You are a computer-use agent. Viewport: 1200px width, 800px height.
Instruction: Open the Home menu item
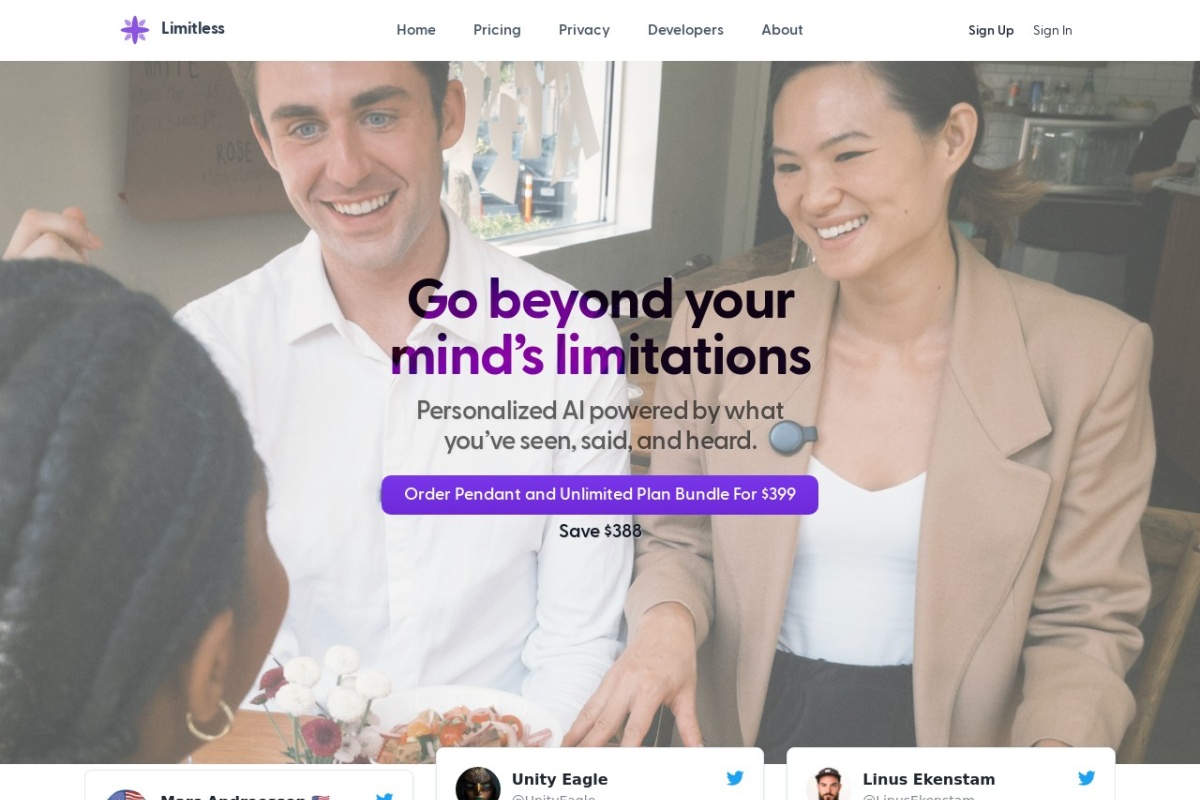pos(416,30)
